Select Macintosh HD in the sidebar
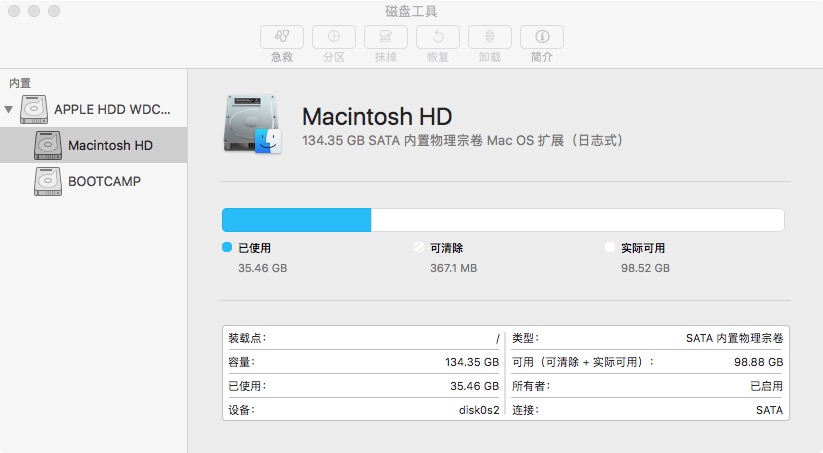This screenshot has height=453, width=823. [x=110, y=145]
